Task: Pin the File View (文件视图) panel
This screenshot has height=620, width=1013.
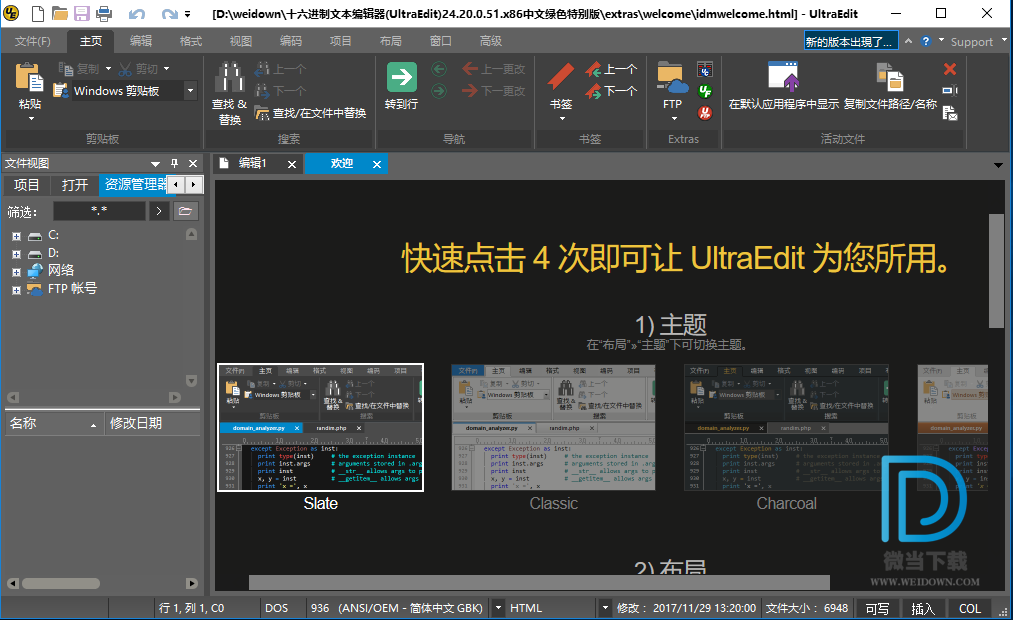Action: pos(174,163)
